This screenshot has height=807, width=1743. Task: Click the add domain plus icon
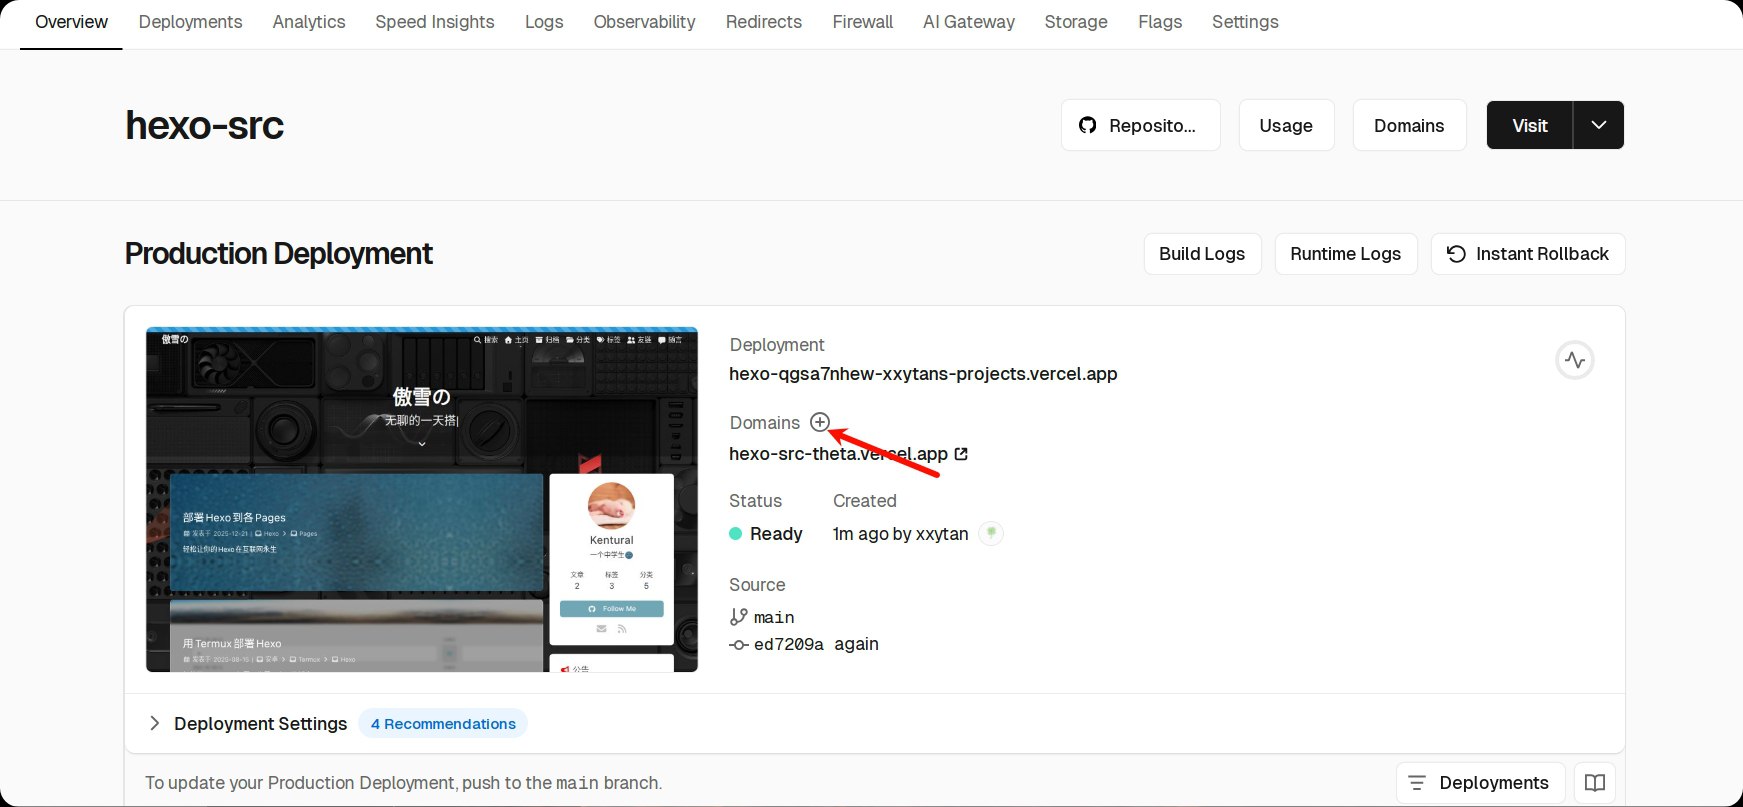pos(820,422)
